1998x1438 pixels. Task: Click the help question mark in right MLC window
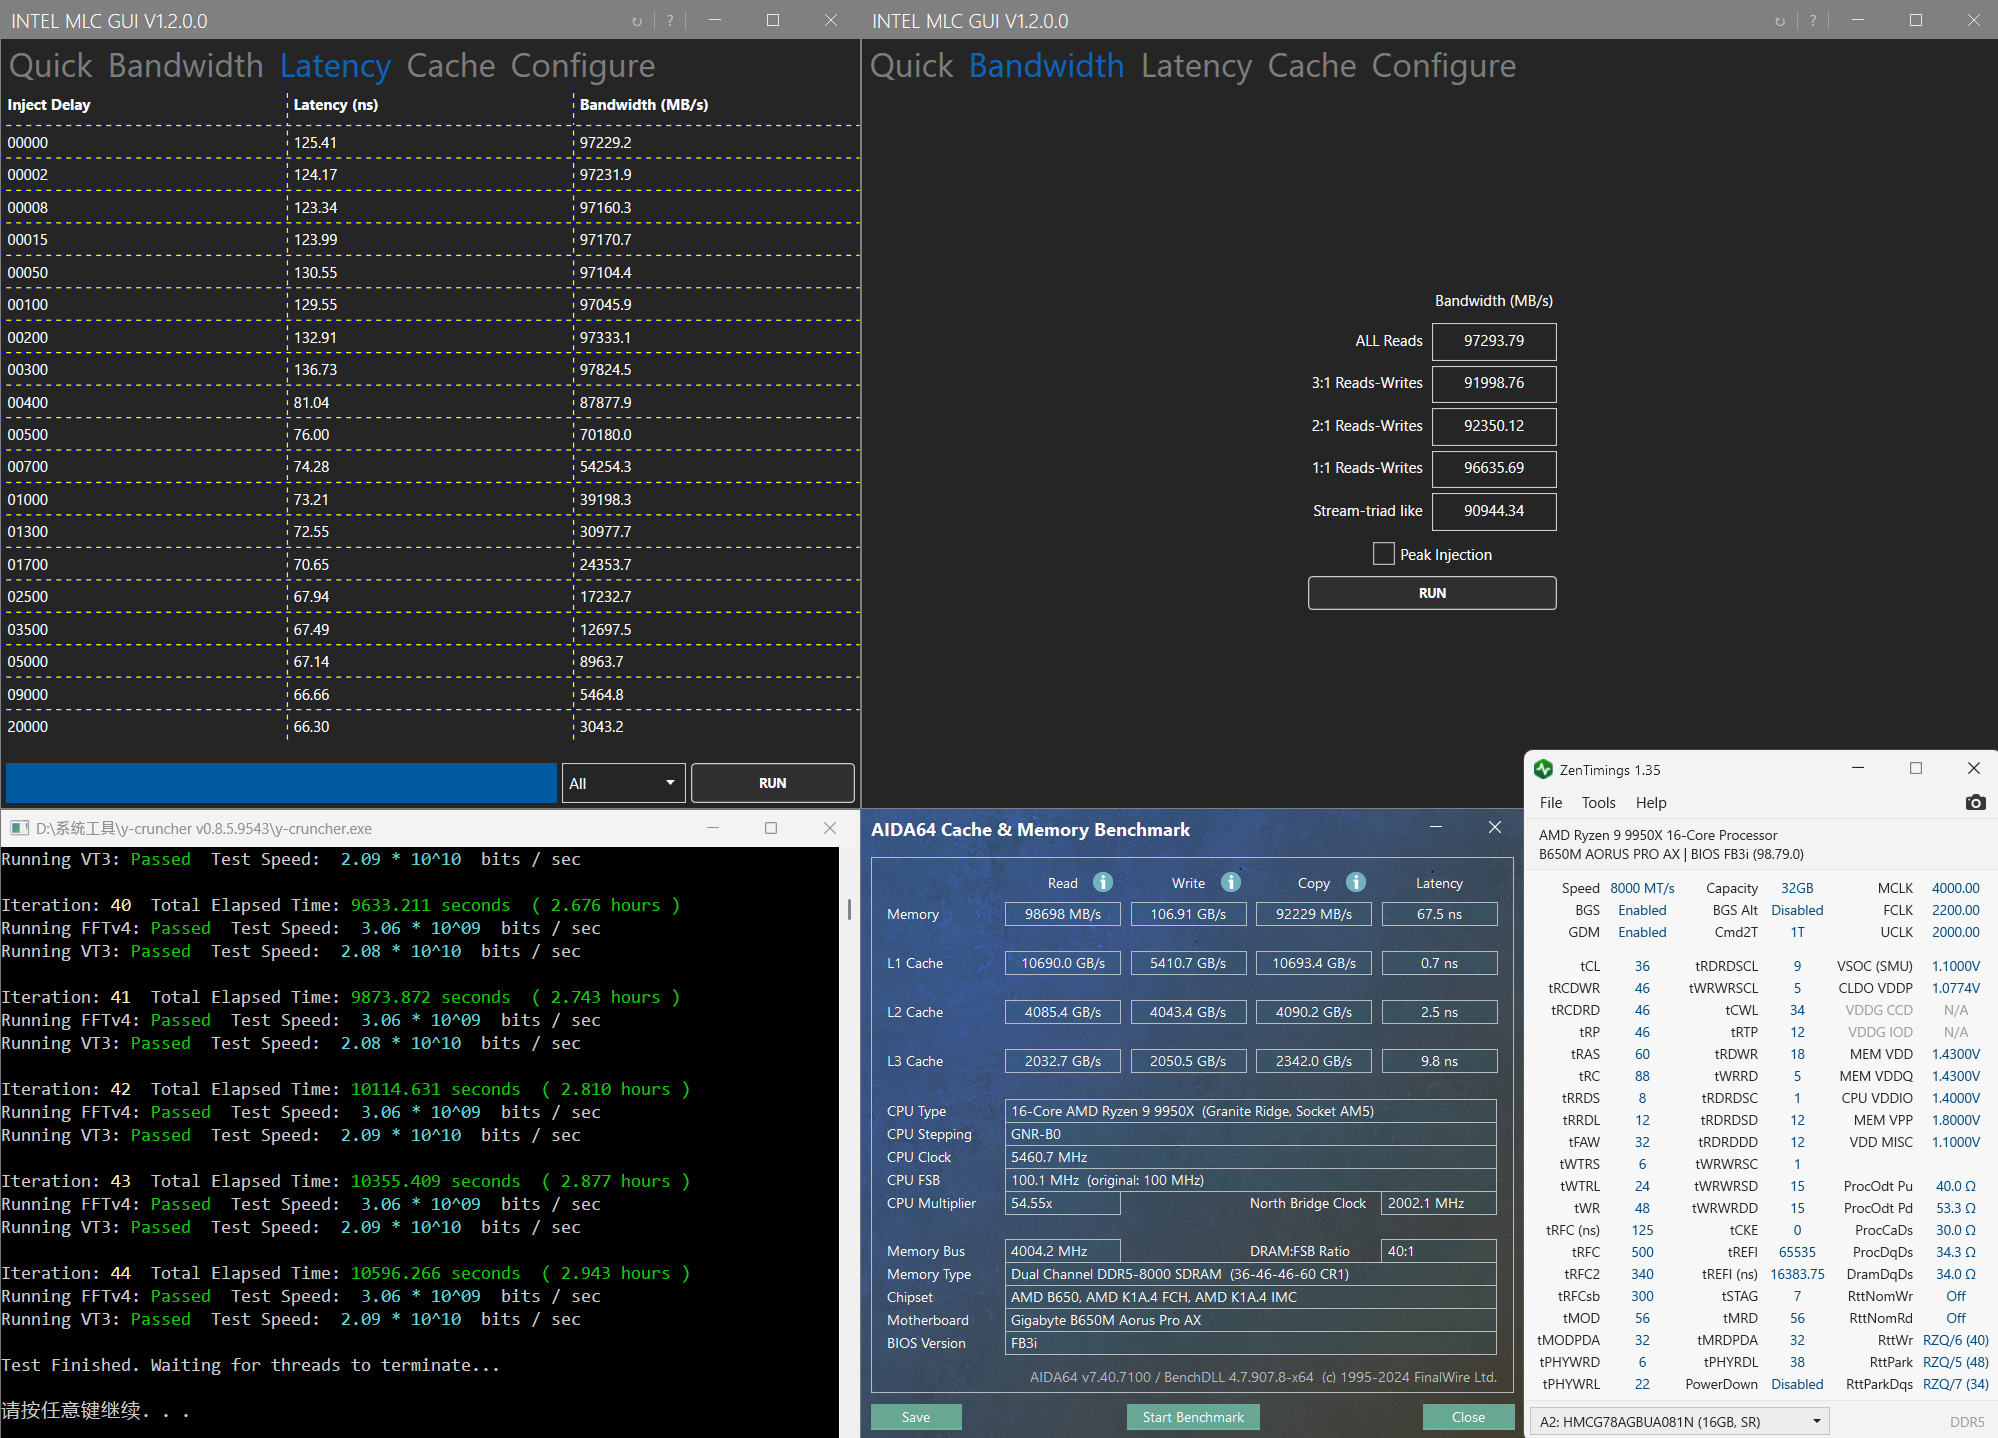coord(1813,20)
